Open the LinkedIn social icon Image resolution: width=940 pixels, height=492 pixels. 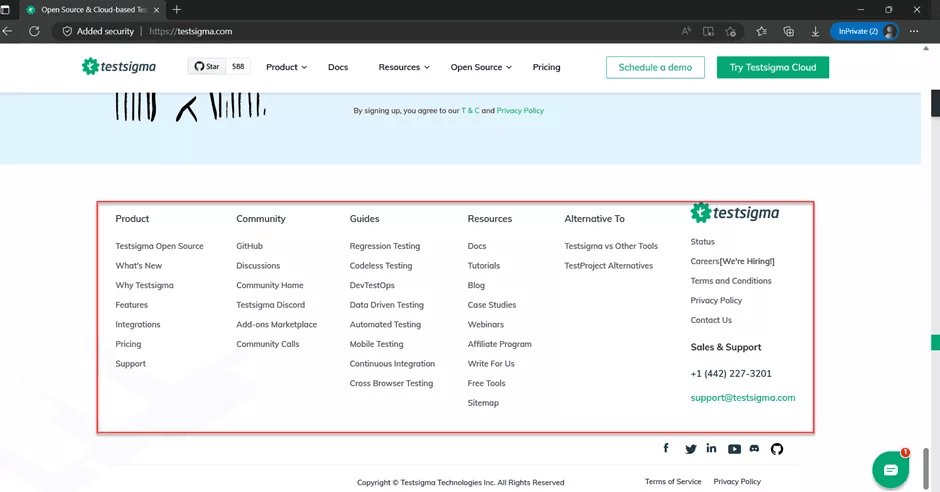[x=711, y=448]
